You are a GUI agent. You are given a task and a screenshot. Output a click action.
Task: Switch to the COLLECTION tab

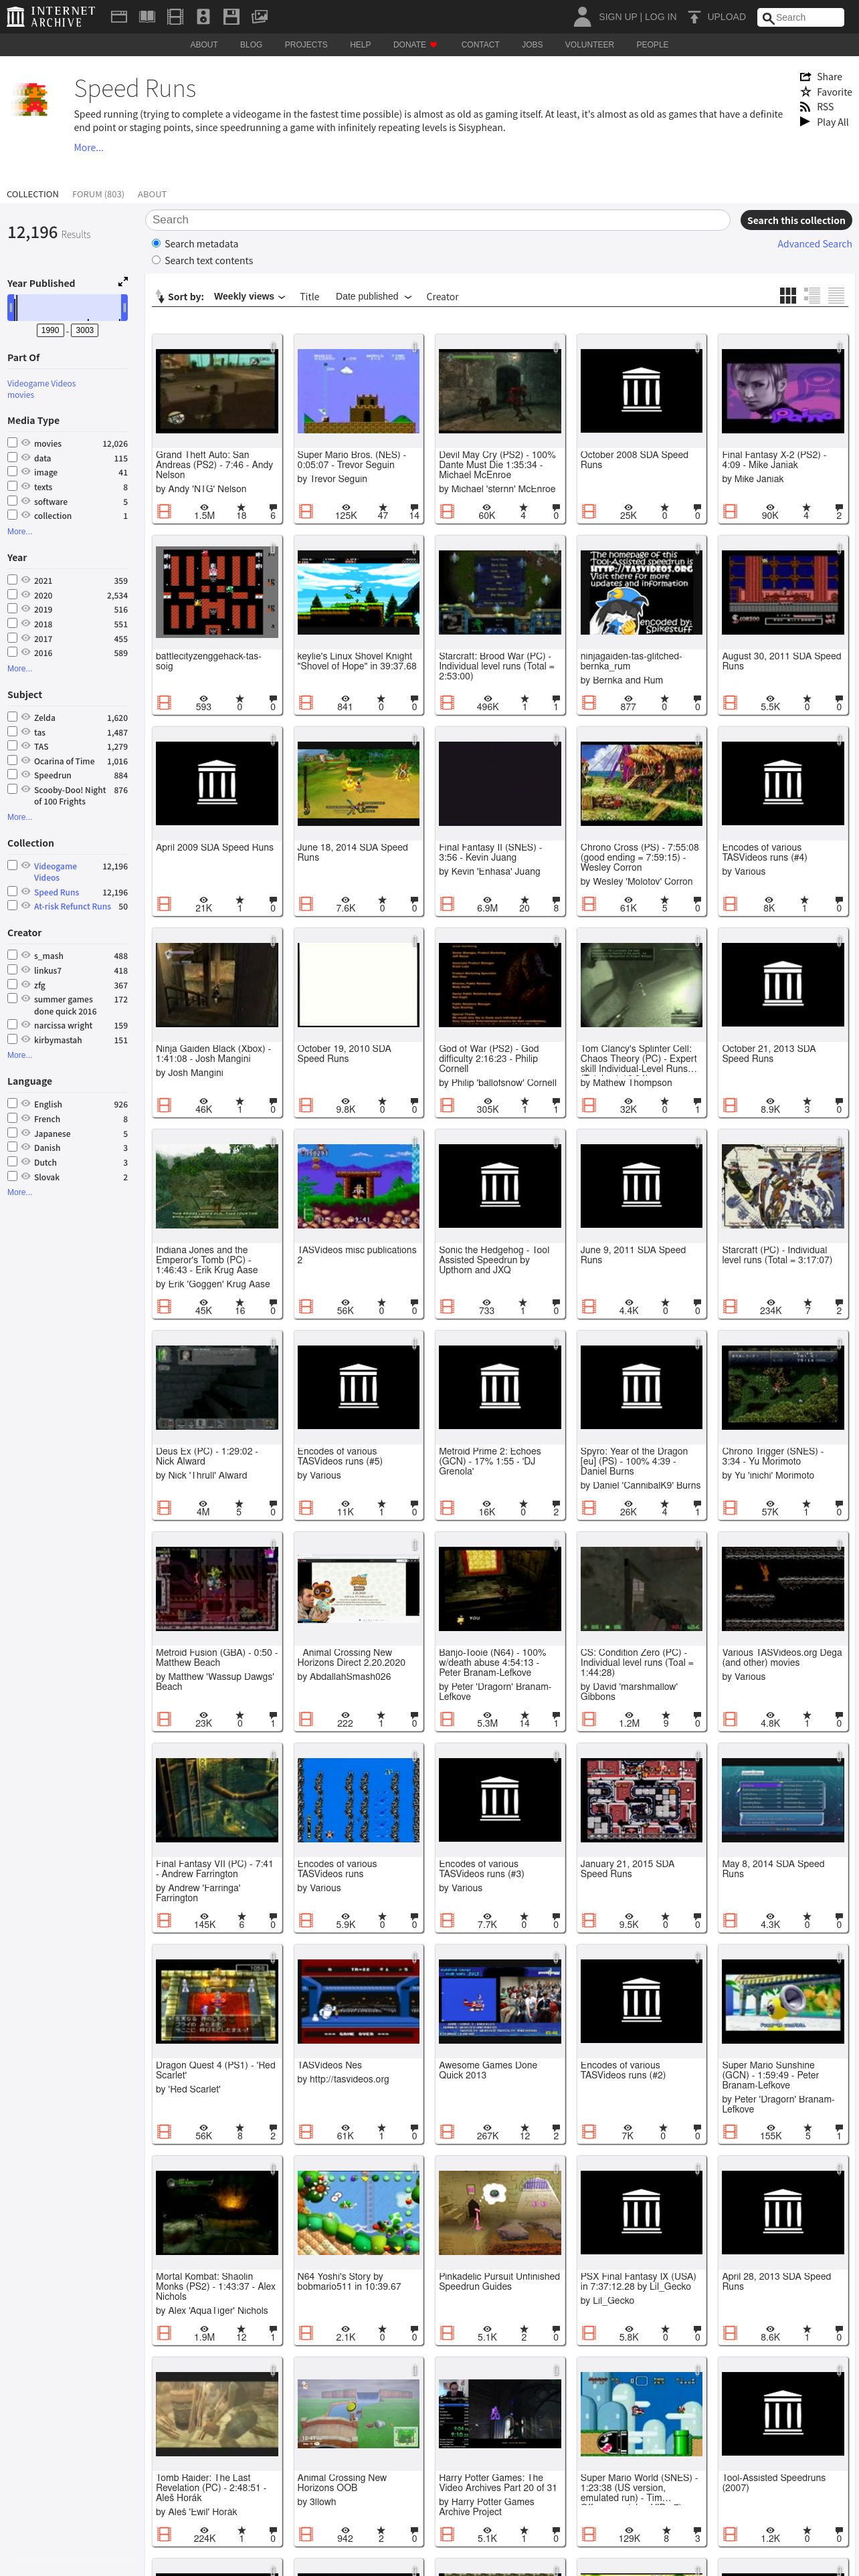click(33, 194)
